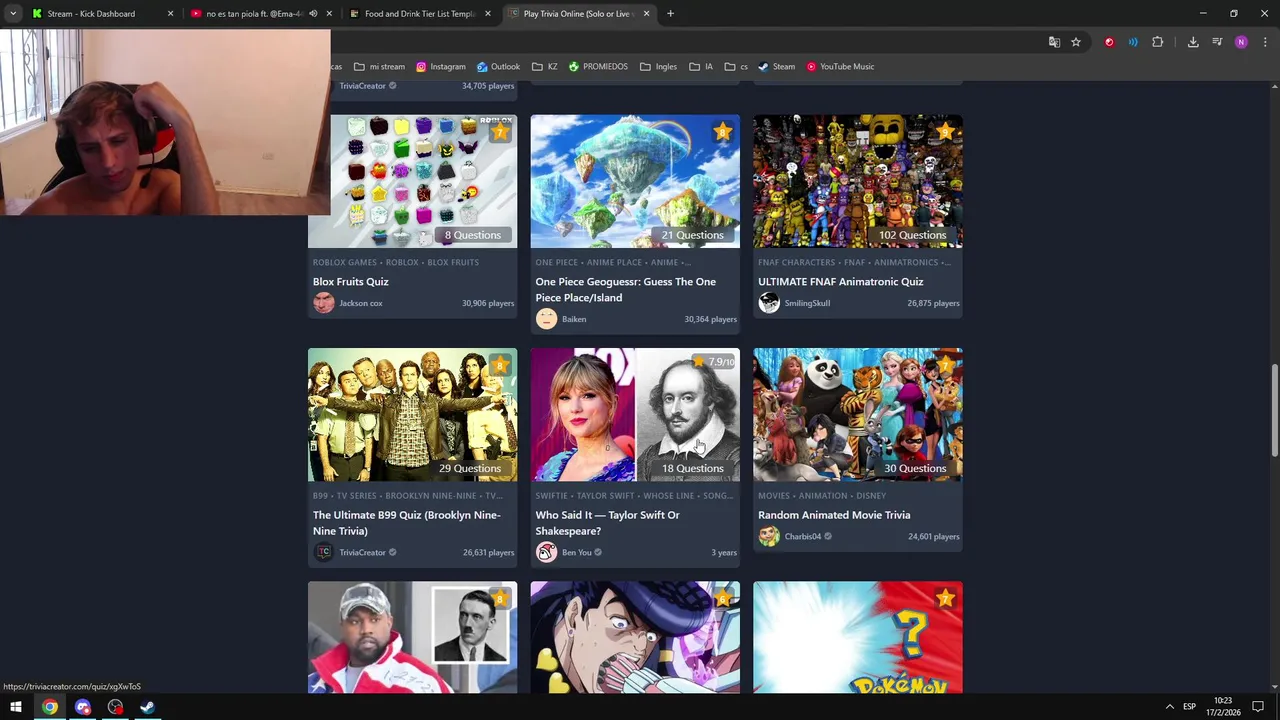The height and width of the screenshot is (720, 1280).
Task: Open the tab search dropdown
Action: (12, 13)
